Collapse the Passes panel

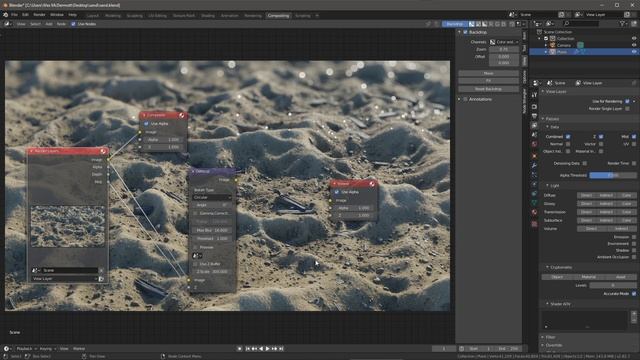pos(542,119)
